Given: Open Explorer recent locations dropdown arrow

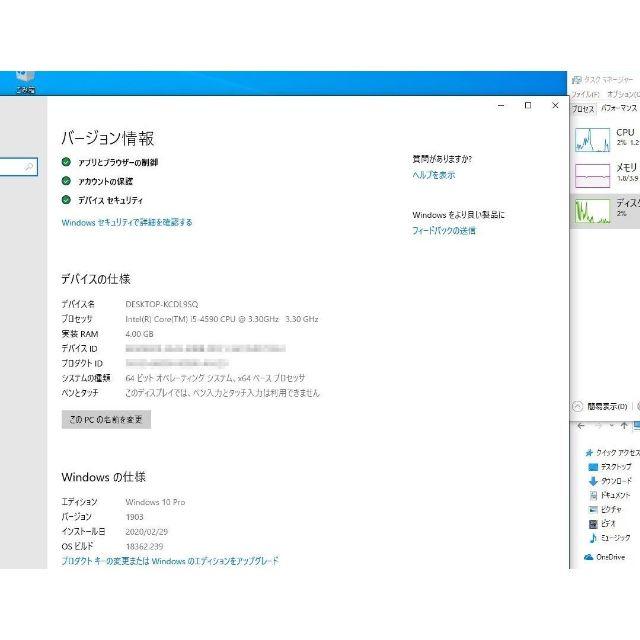Looking at the screenshot, I should (x=611, y=426).
